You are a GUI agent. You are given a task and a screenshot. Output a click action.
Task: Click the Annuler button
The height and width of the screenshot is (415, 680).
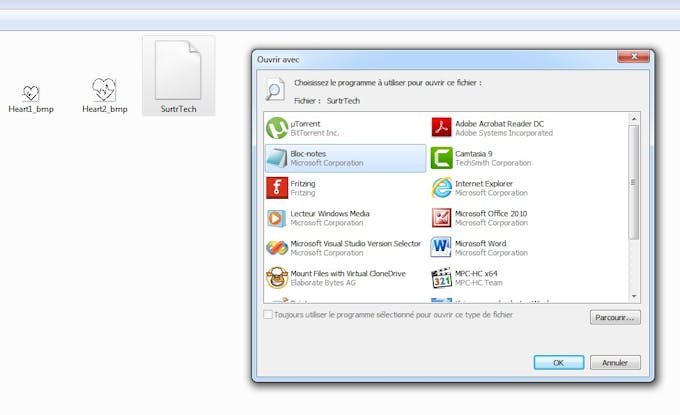click(x=615, y=363)
